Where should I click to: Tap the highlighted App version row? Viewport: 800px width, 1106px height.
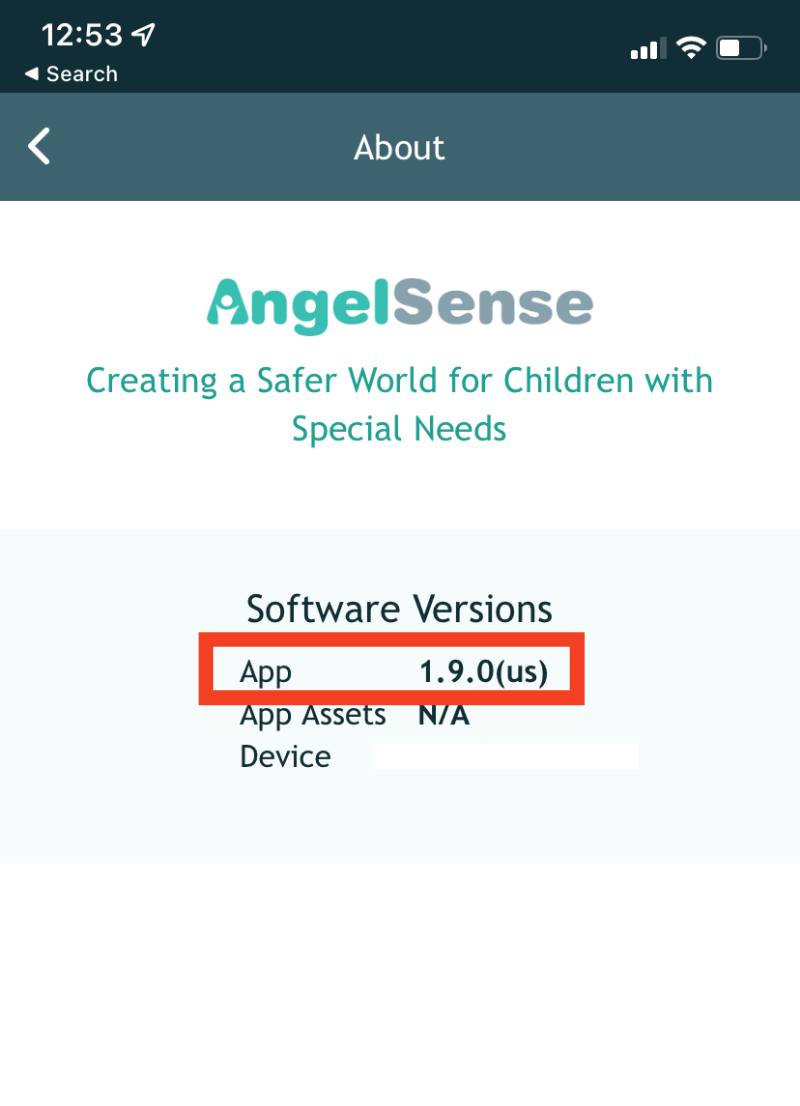395,670
